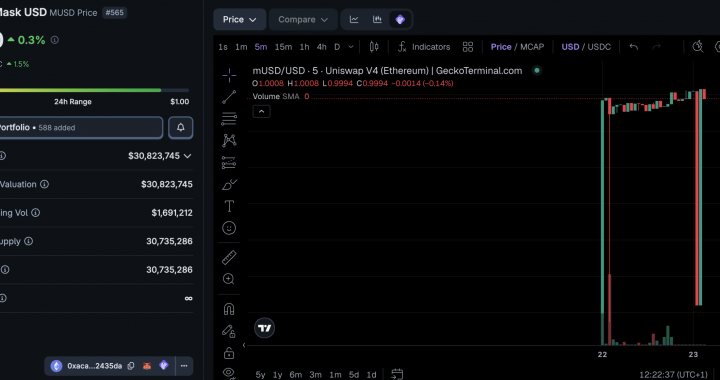Click the price alert bell icon

coord(180,128)
